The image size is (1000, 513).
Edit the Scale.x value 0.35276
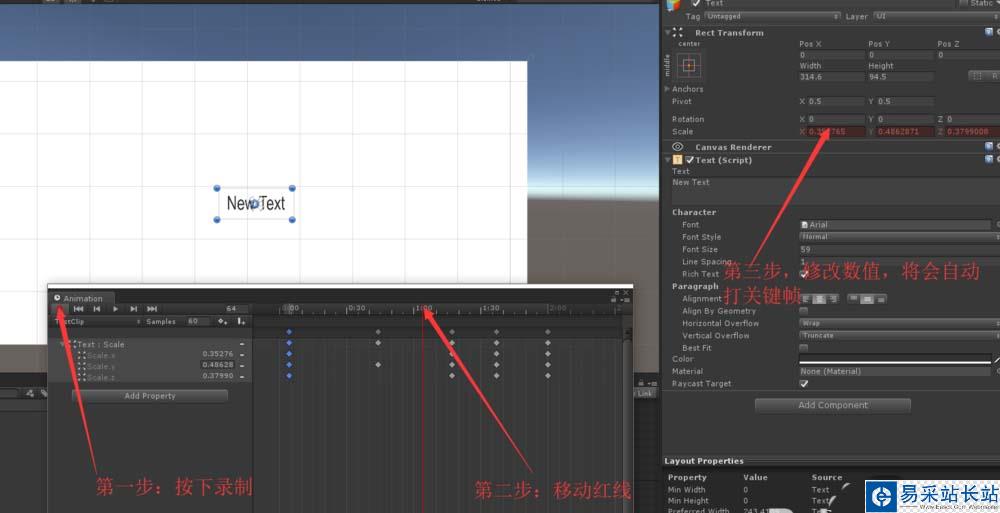218,354
